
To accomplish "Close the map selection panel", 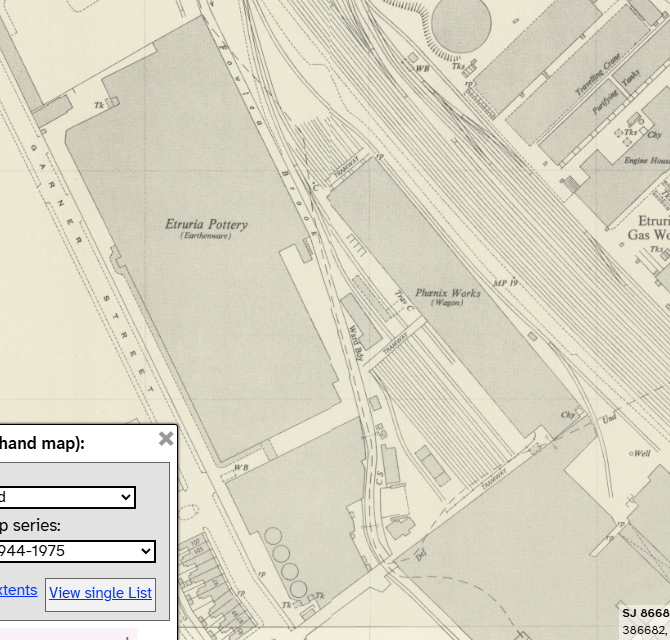I will pos(166,439).
